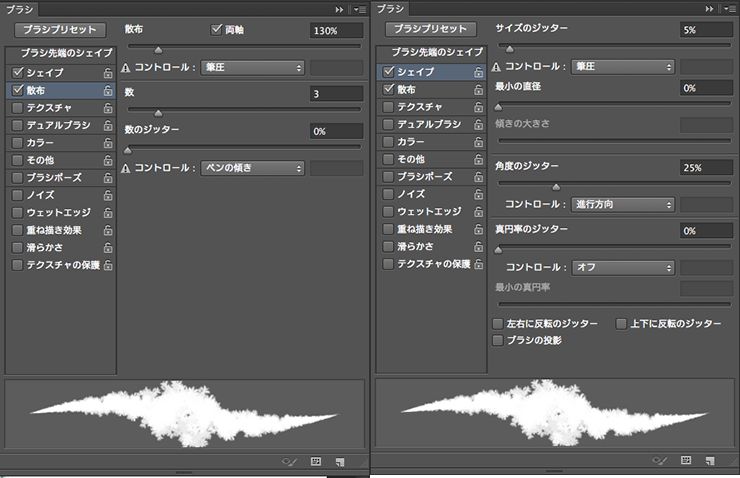Open the left brush panel flyout menu icon
The width and height of the screenshot is (740, 478).
click(x=357, y=8)
